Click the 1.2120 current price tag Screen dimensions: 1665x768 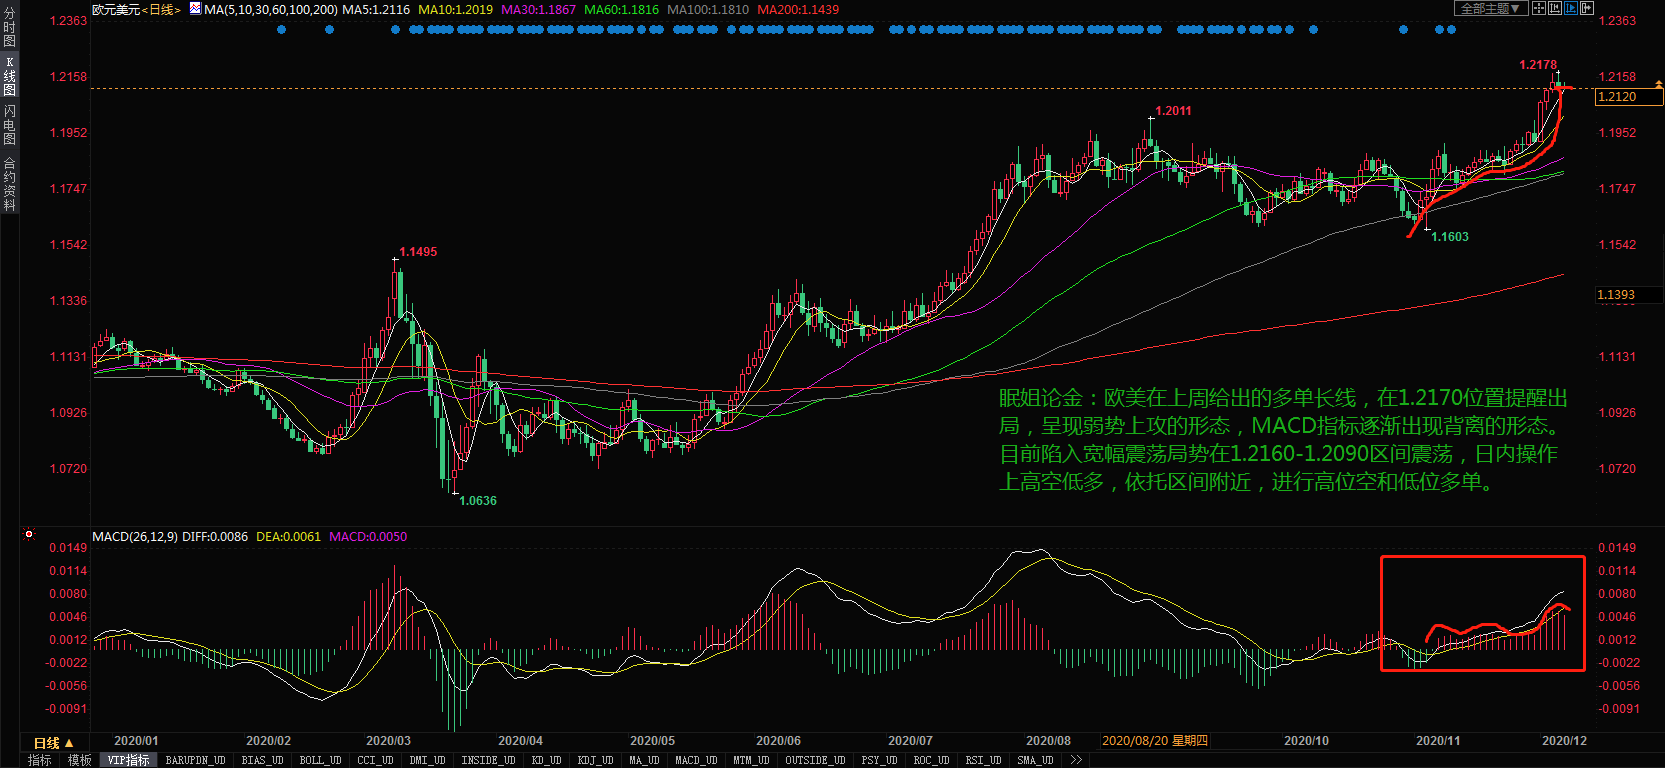tap(1629, 97)
